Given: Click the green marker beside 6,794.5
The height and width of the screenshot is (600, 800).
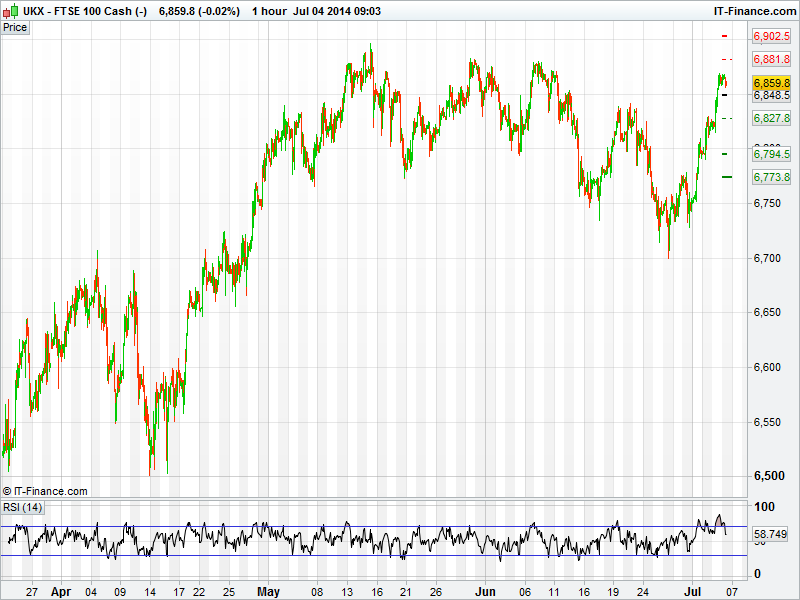Looking at the screenshot, I should 725,154.
